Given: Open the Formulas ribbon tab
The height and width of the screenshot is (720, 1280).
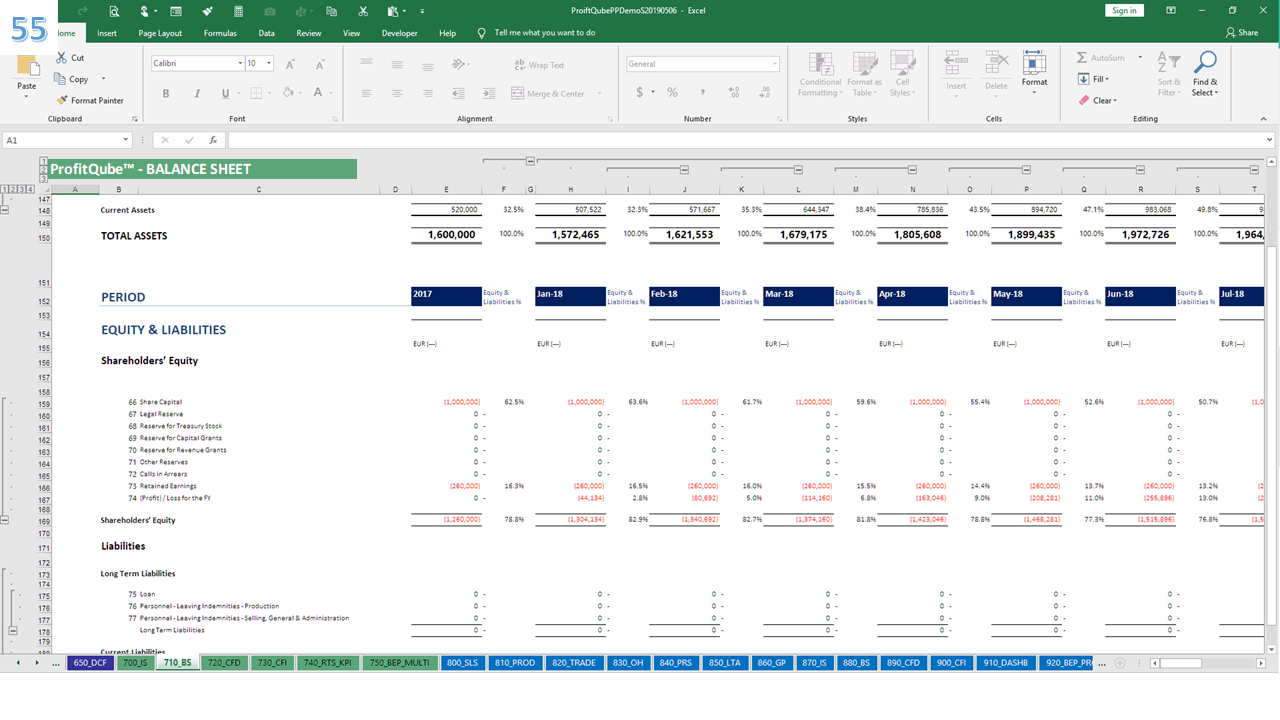Looking at the screenshot, I should pos(220,33).
